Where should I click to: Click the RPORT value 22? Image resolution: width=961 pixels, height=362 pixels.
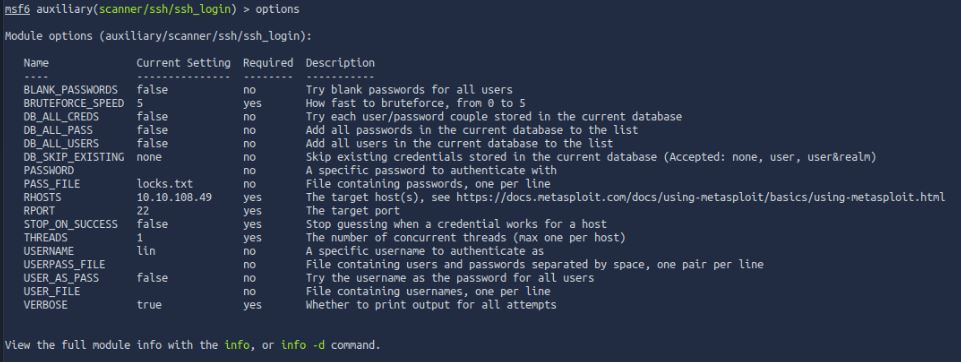143,211
